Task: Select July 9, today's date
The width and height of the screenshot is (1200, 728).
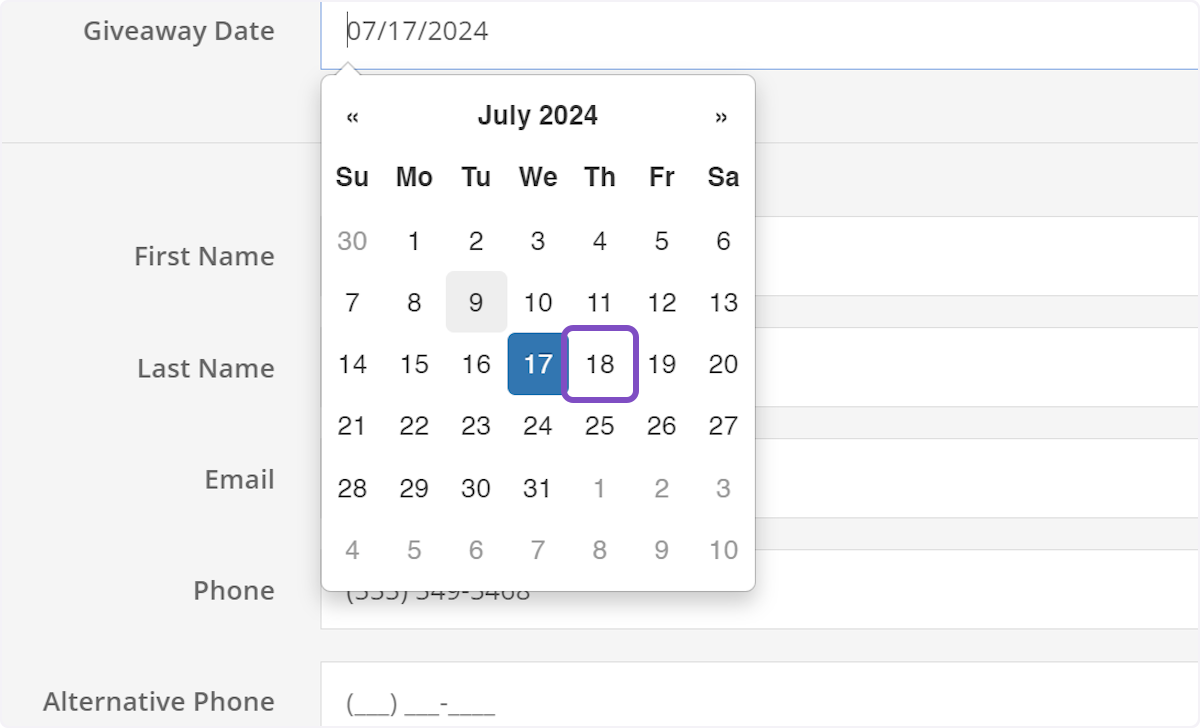Action: (x=475, y=302)
